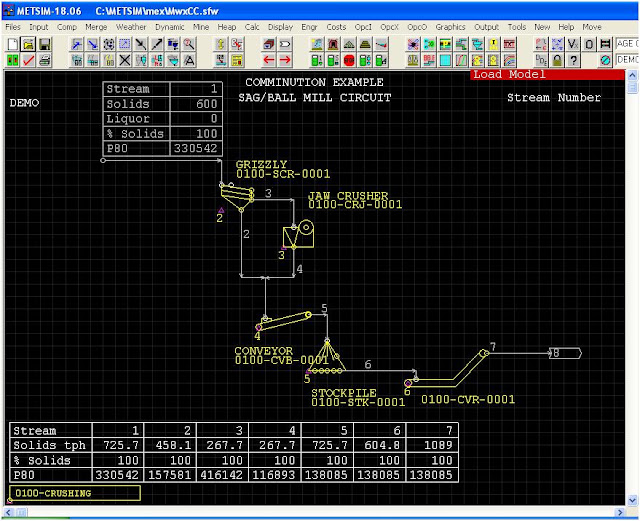Save the model with the floppy disk icon
The height and width of the screenshot is (521, 640).
pos(44,44)
